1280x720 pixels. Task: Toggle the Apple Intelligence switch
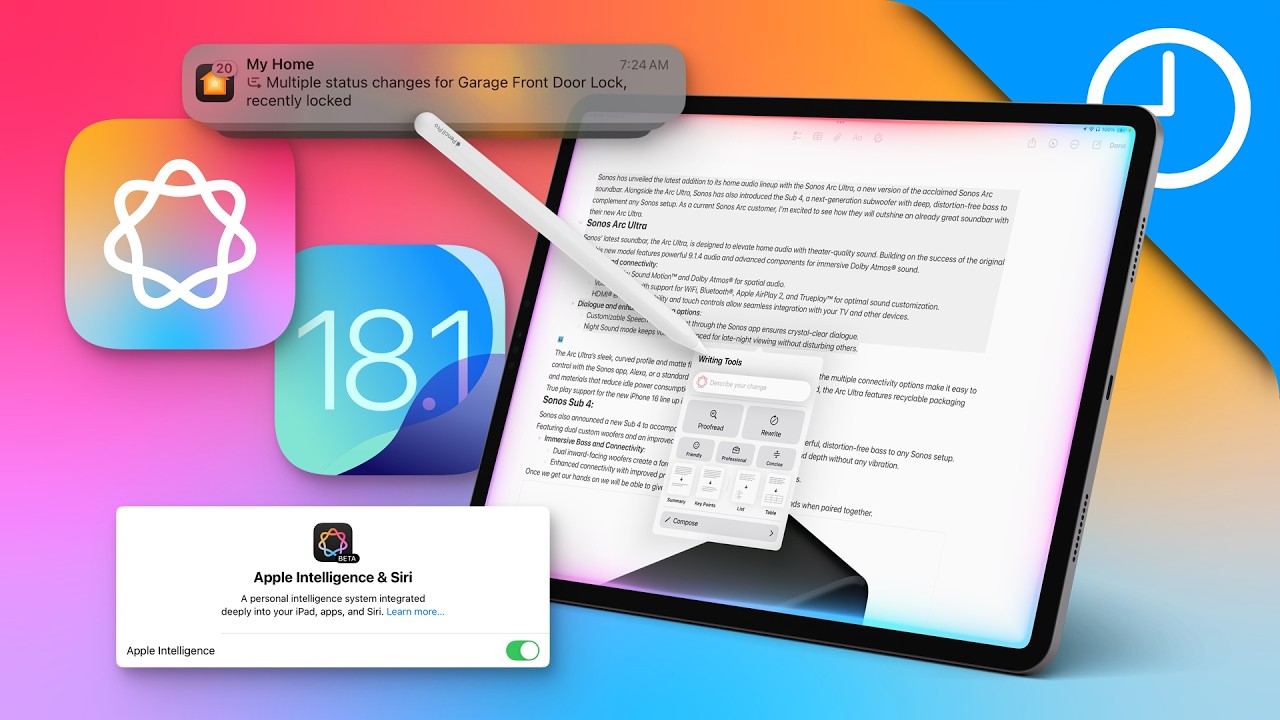click(x=522, y=651)
